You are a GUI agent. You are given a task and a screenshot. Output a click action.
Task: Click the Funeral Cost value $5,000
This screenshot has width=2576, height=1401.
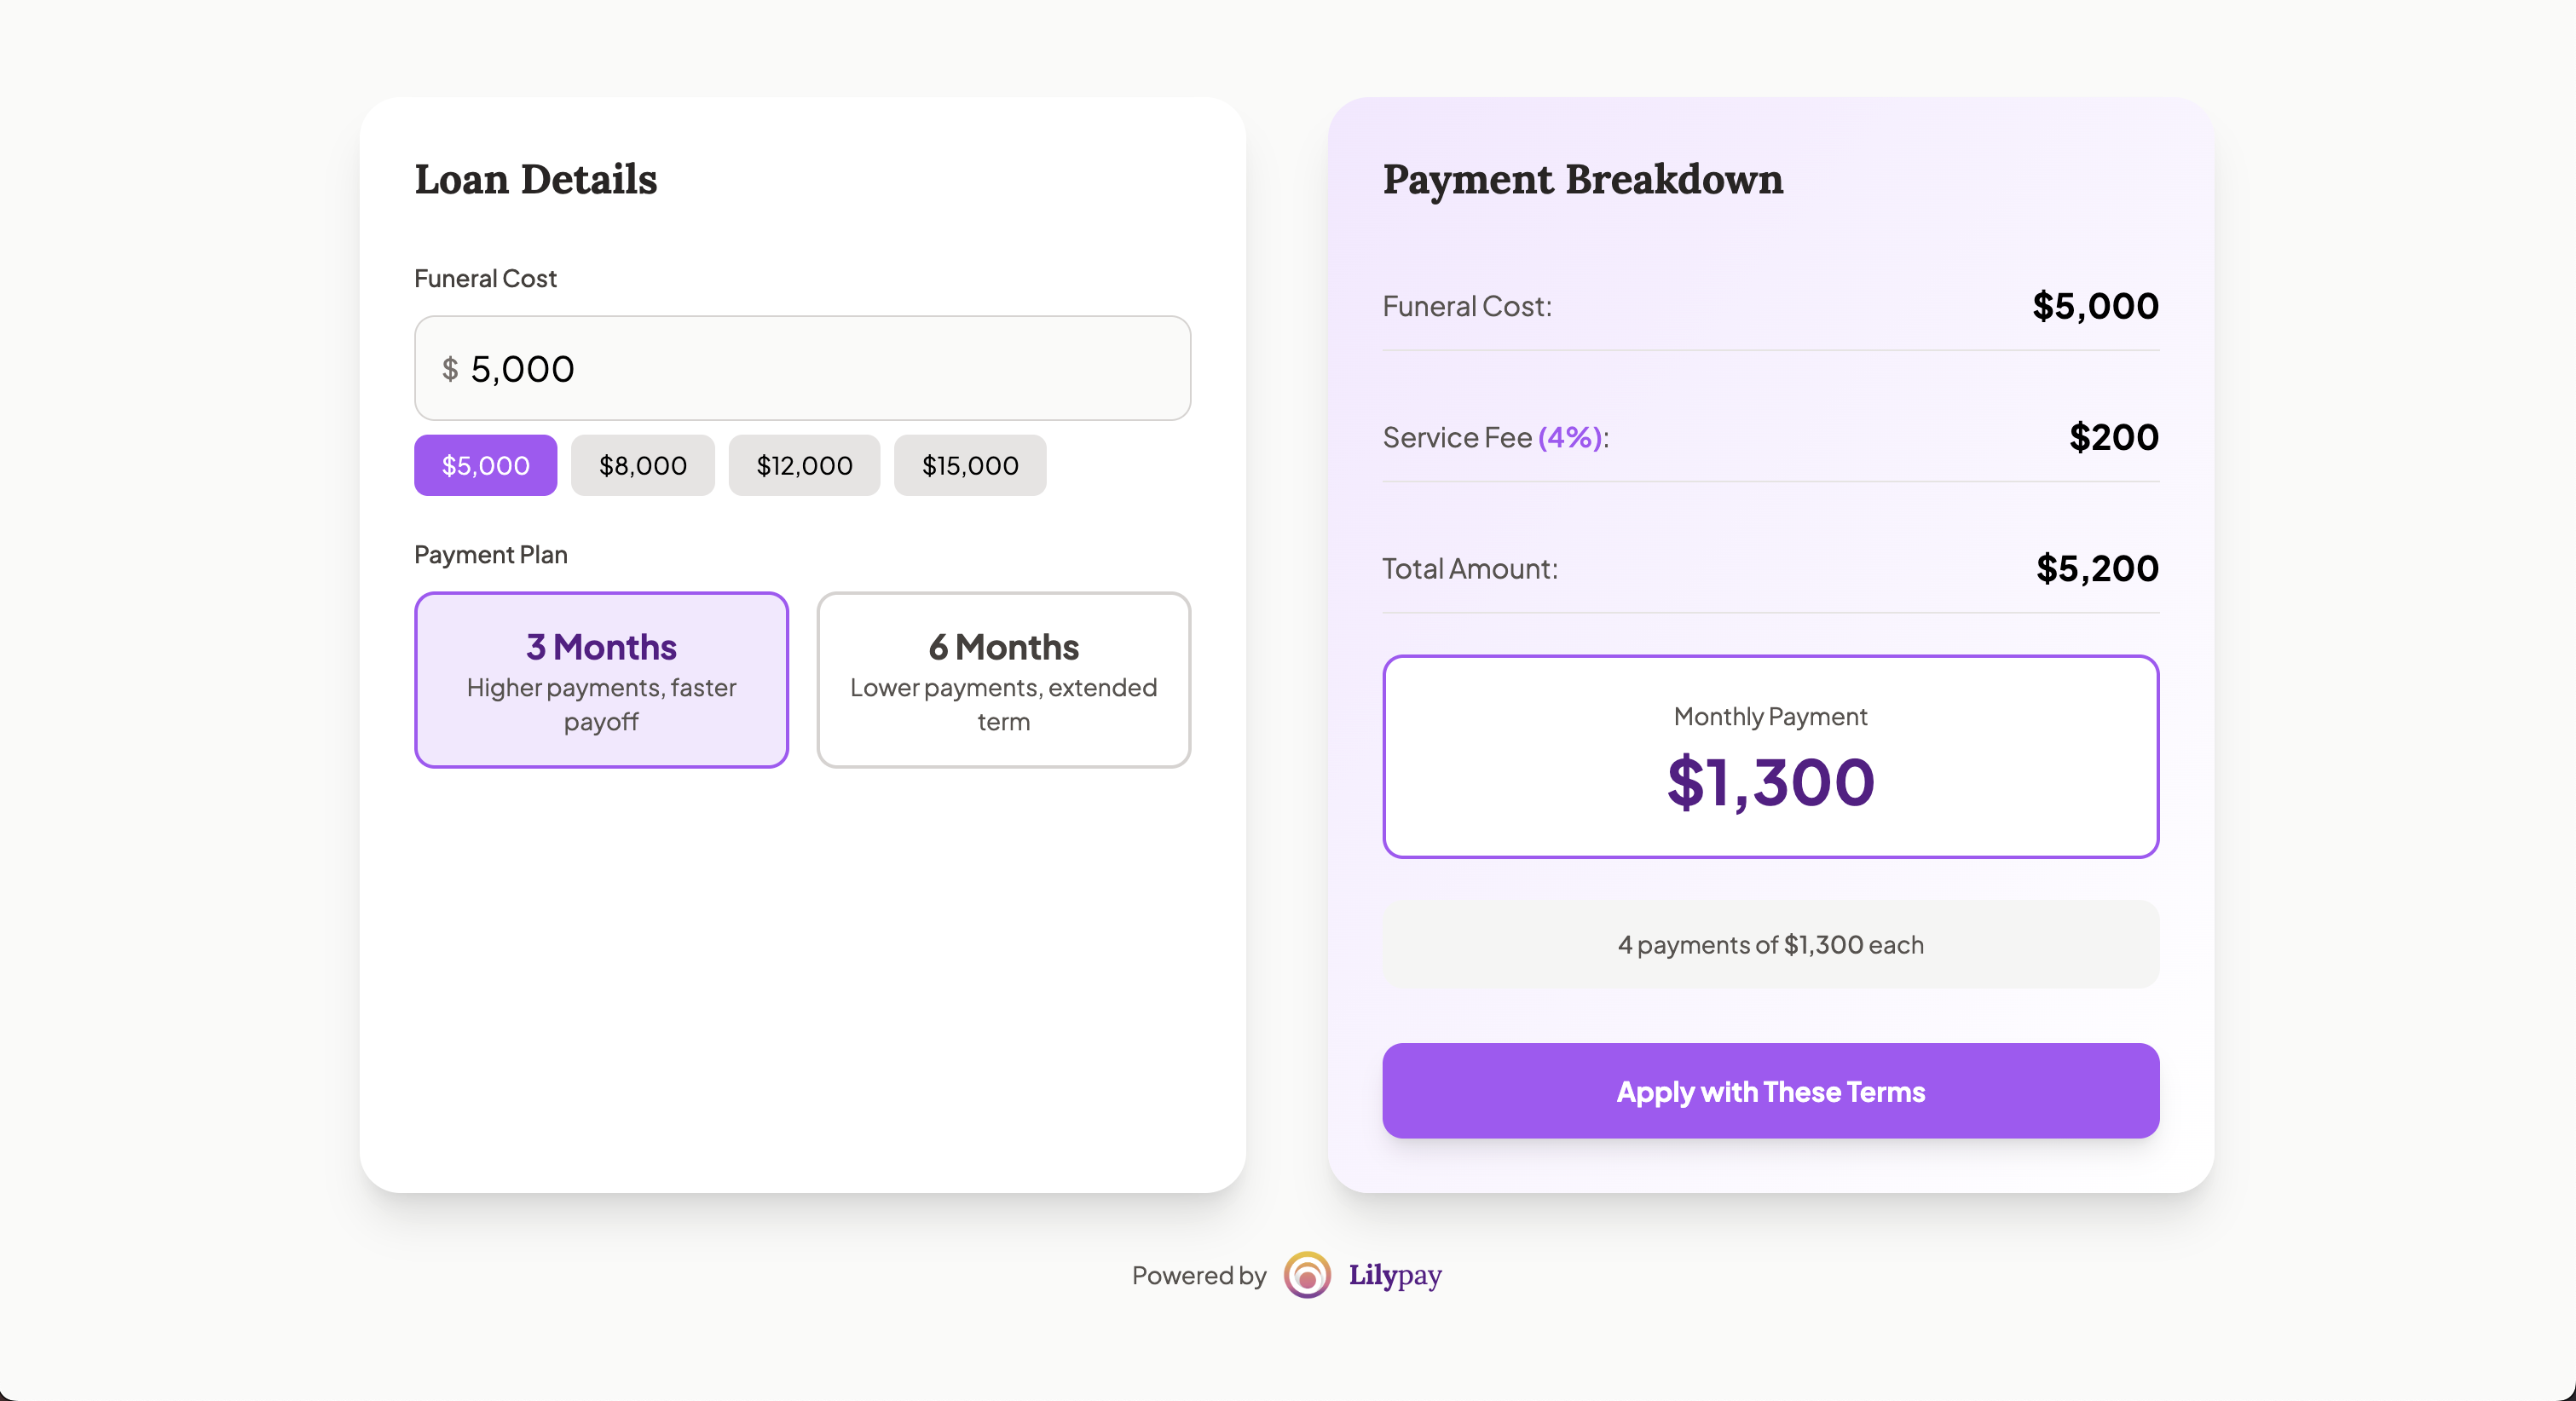point(2094,306)
